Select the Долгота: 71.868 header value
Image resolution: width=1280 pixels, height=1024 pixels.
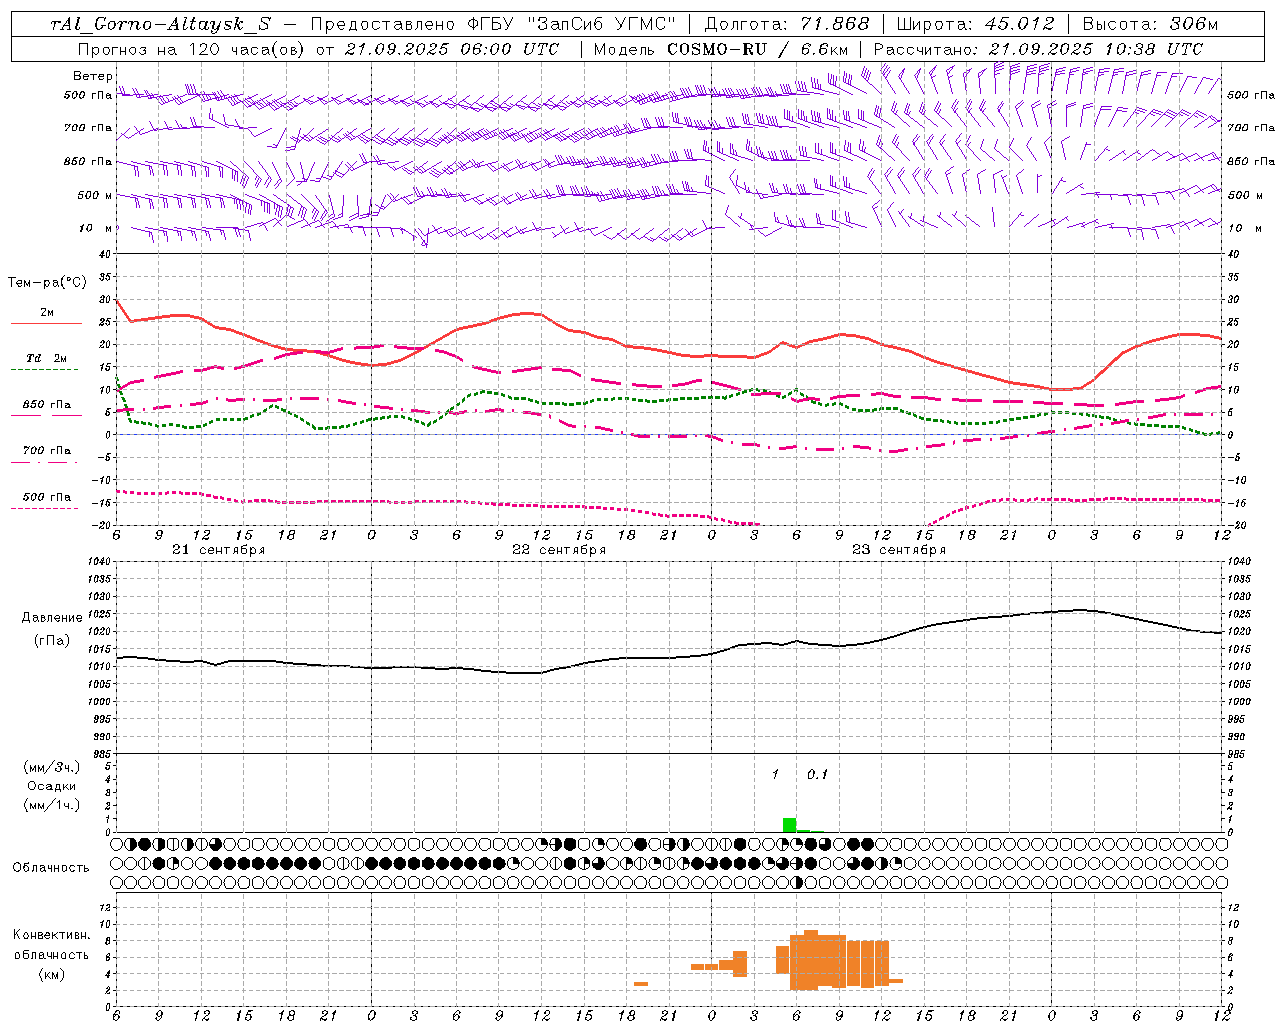[787, 25]
